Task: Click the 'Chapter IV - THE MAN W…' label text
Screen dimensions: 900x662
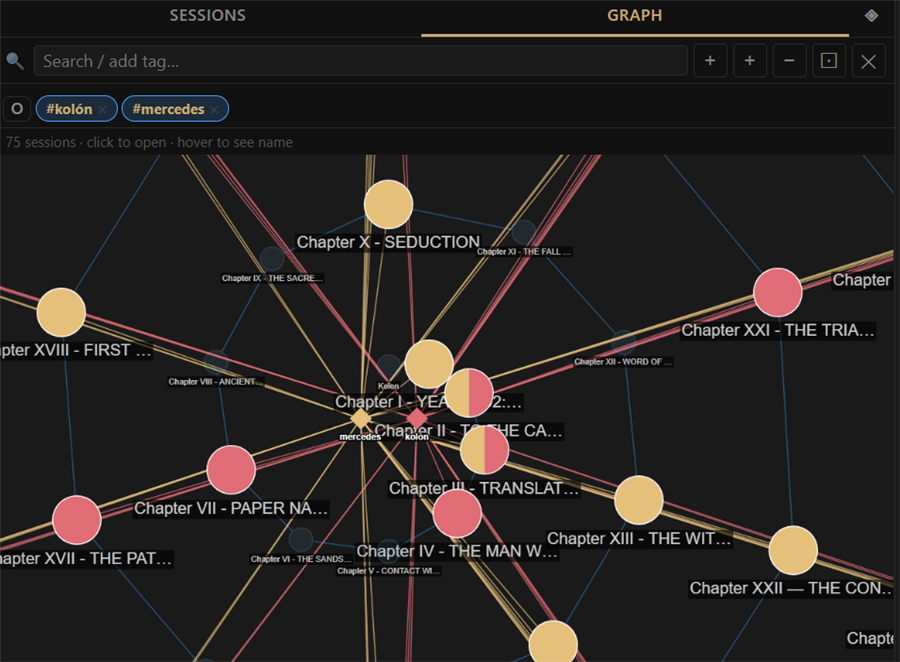Action: click(457, 551)
